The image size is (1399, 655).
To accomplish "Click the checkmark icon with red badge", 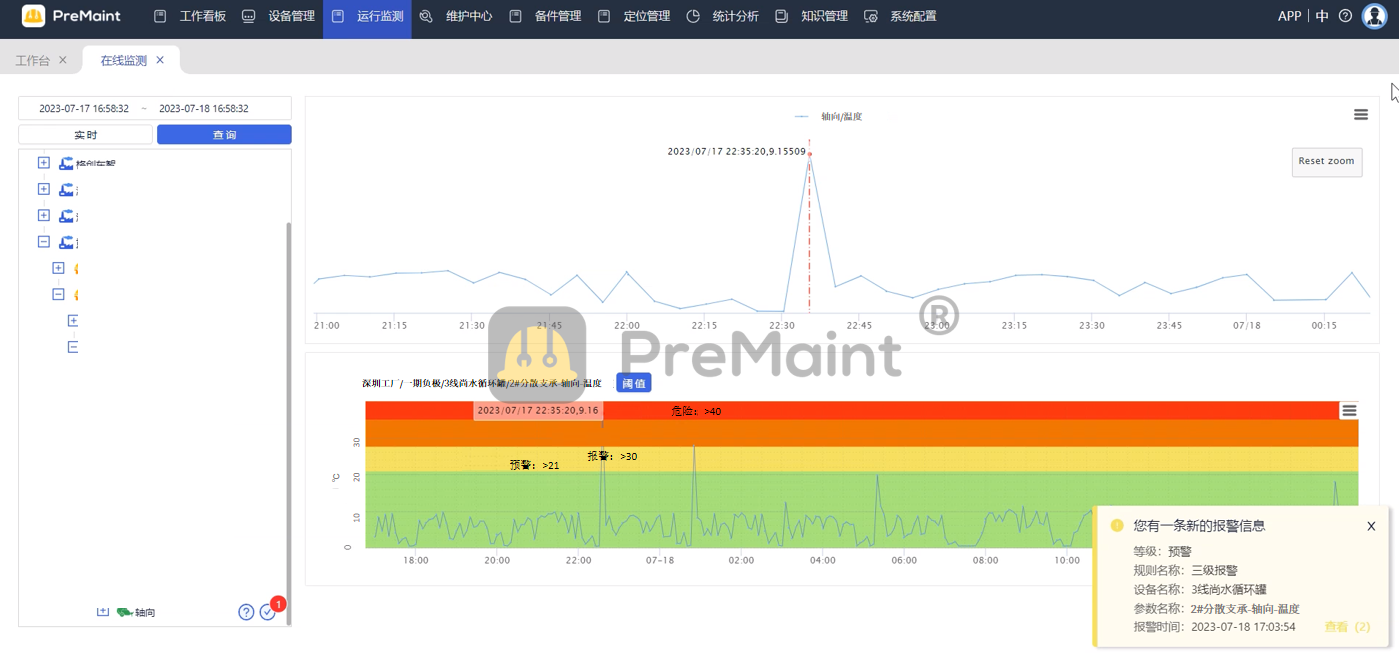I will coord(267,612).
